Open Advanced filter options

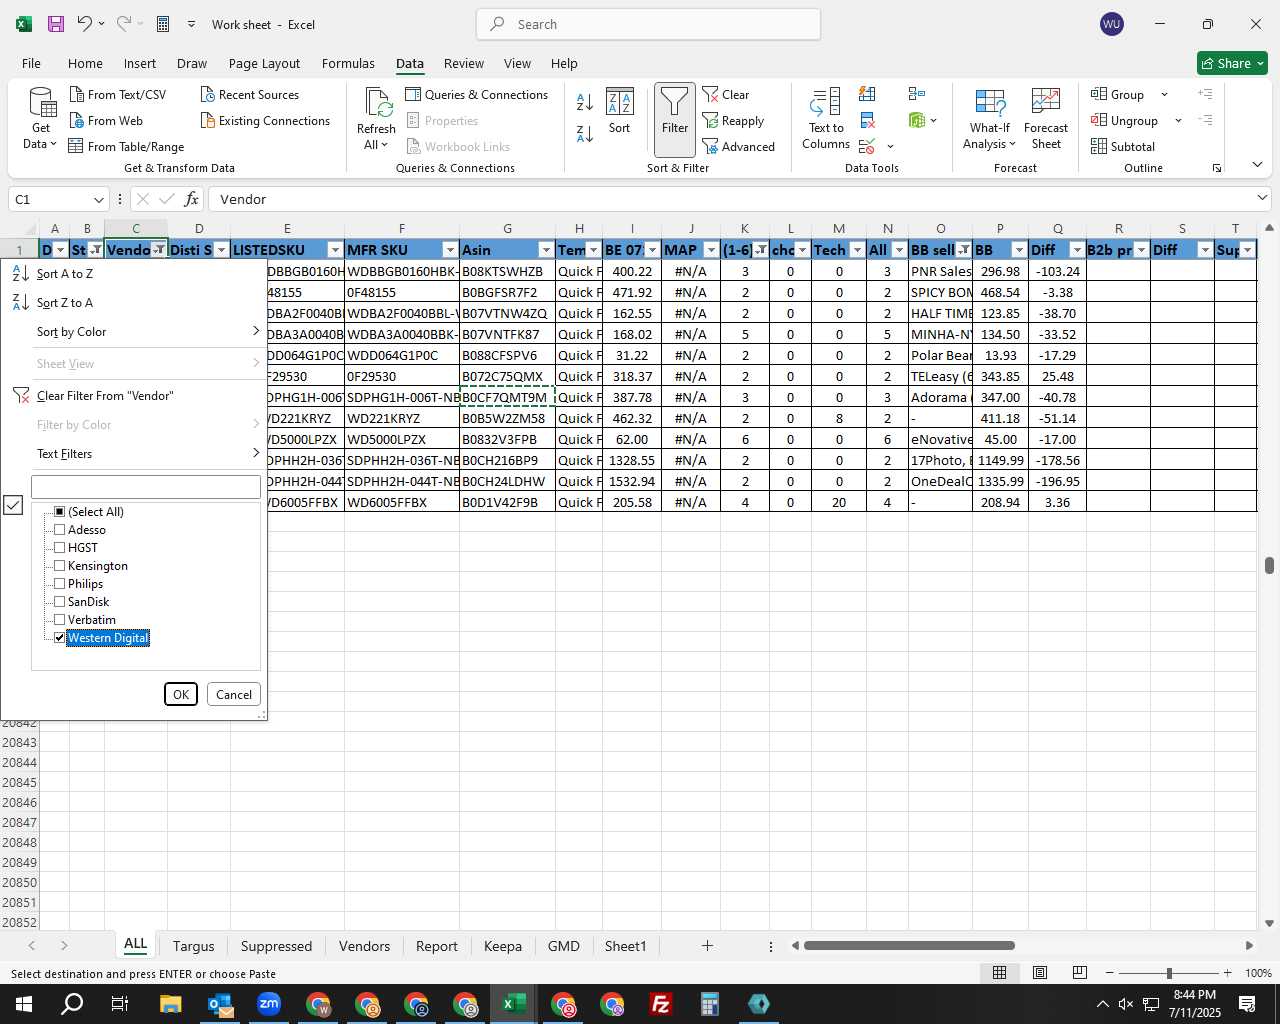pos(739,146)
